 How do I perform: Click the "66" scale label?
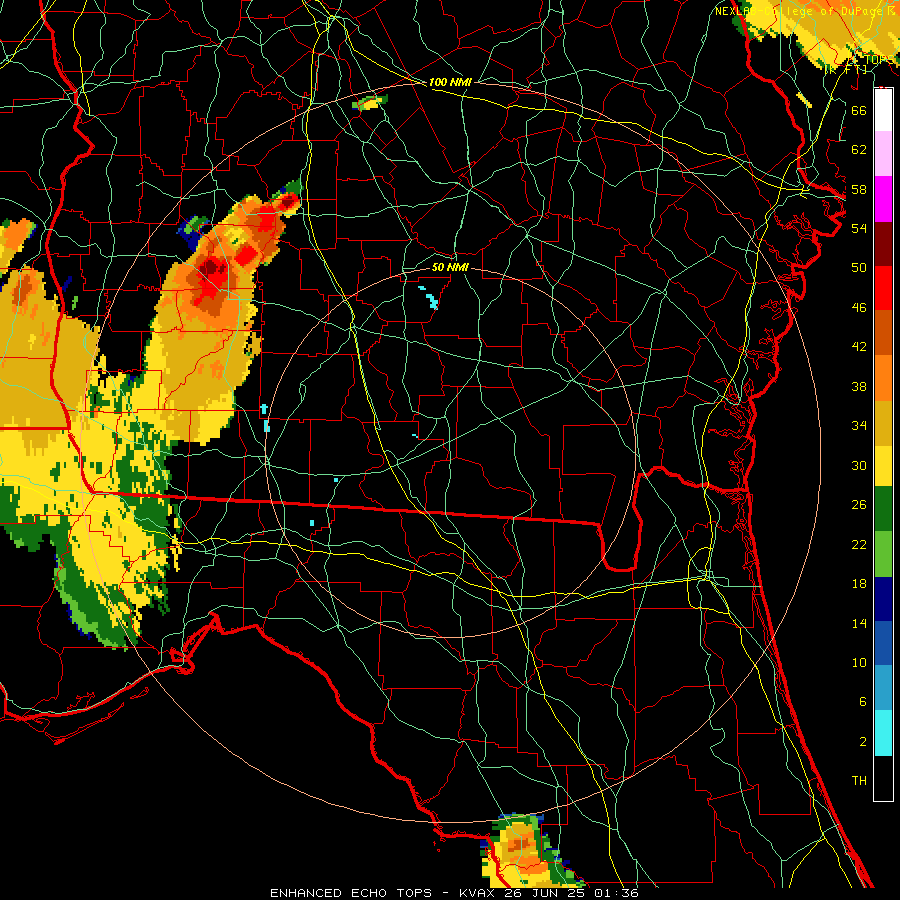(x=859, y=110)
